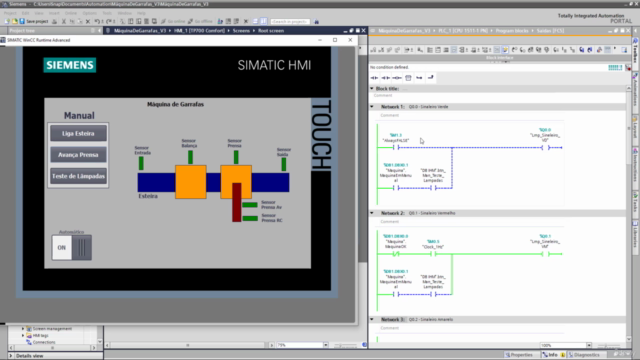Screen dimensions: 640x360
Task: Open the editor zoom level dropdown
Action: pyautogui.click(x=589, y=345)
